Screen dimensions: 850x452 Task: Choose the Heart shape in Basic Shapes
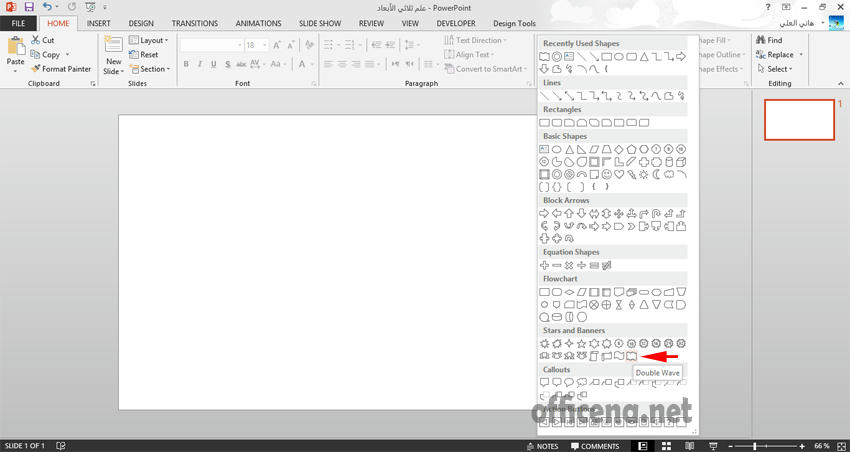coord(619,174)
